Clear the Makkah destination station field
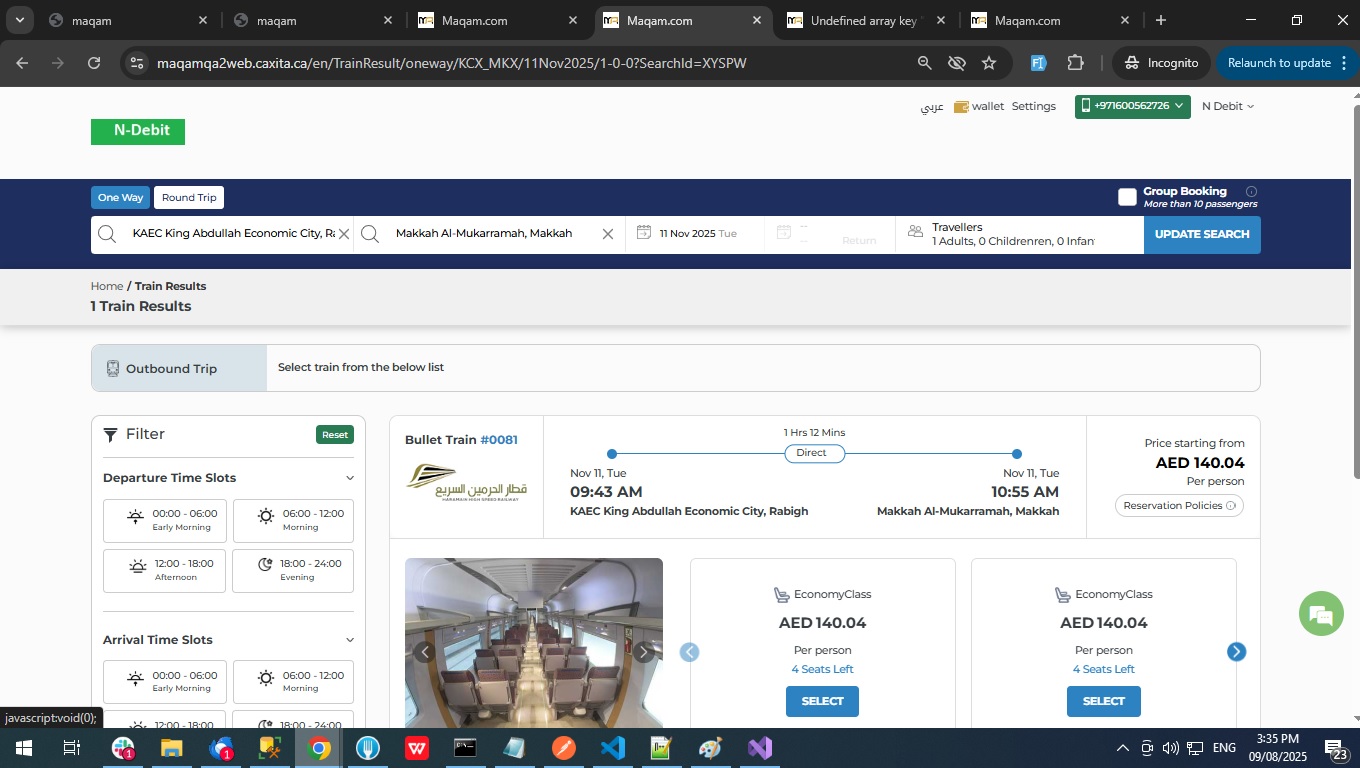 (x=607, y=234)
